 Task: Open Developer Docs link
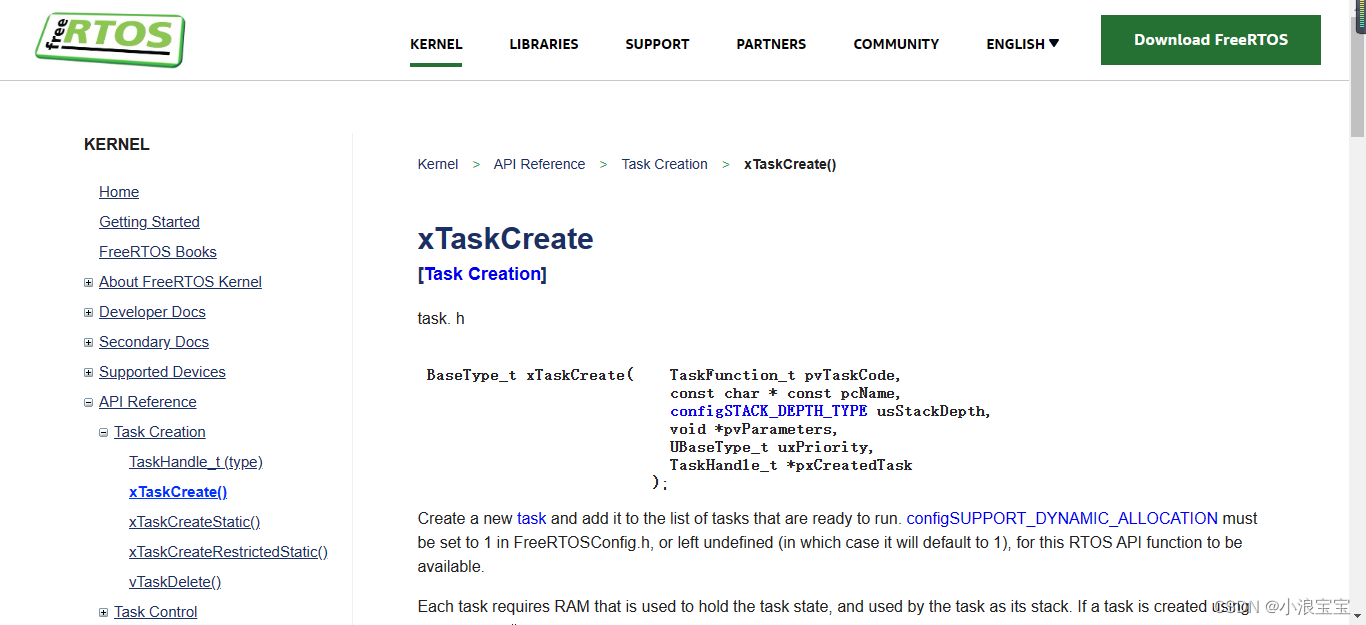tap(152, 312)
